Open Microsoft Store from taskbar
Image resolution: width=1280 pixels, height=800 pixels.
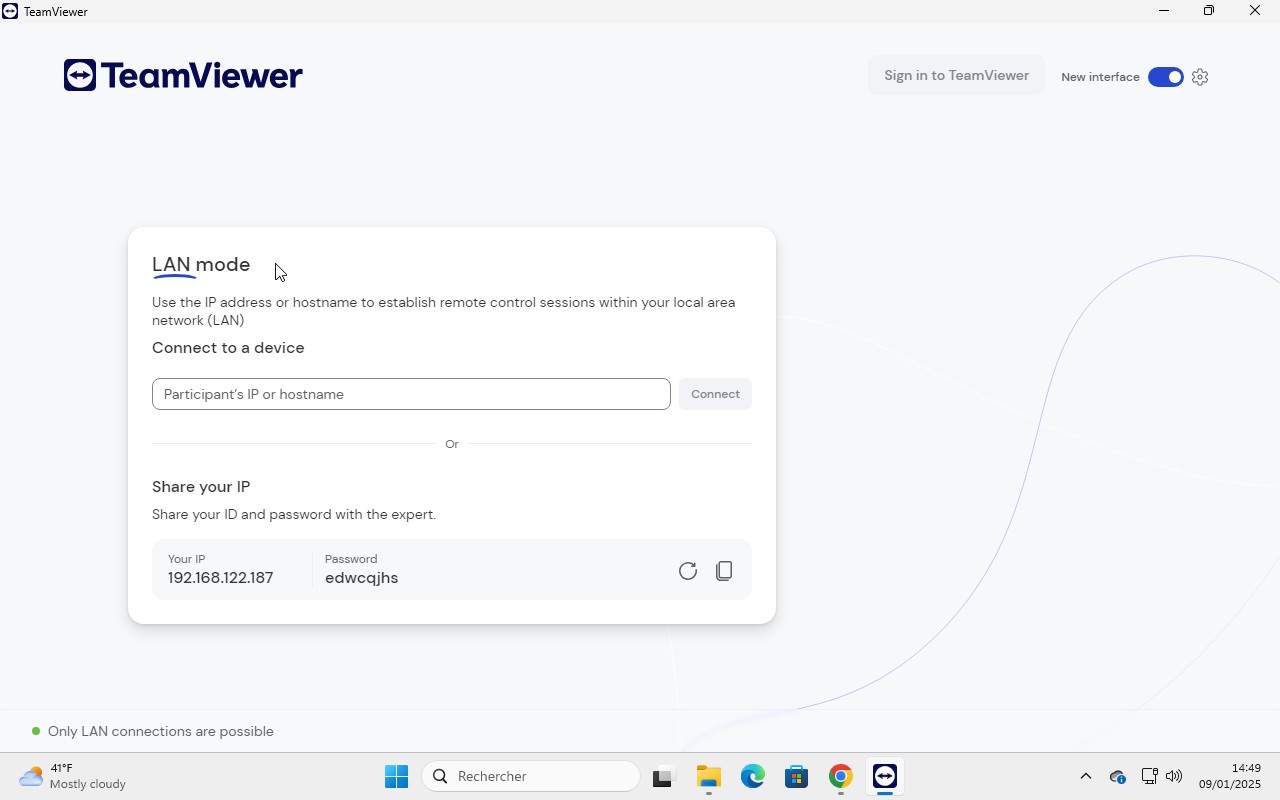[x=797, y=777]
